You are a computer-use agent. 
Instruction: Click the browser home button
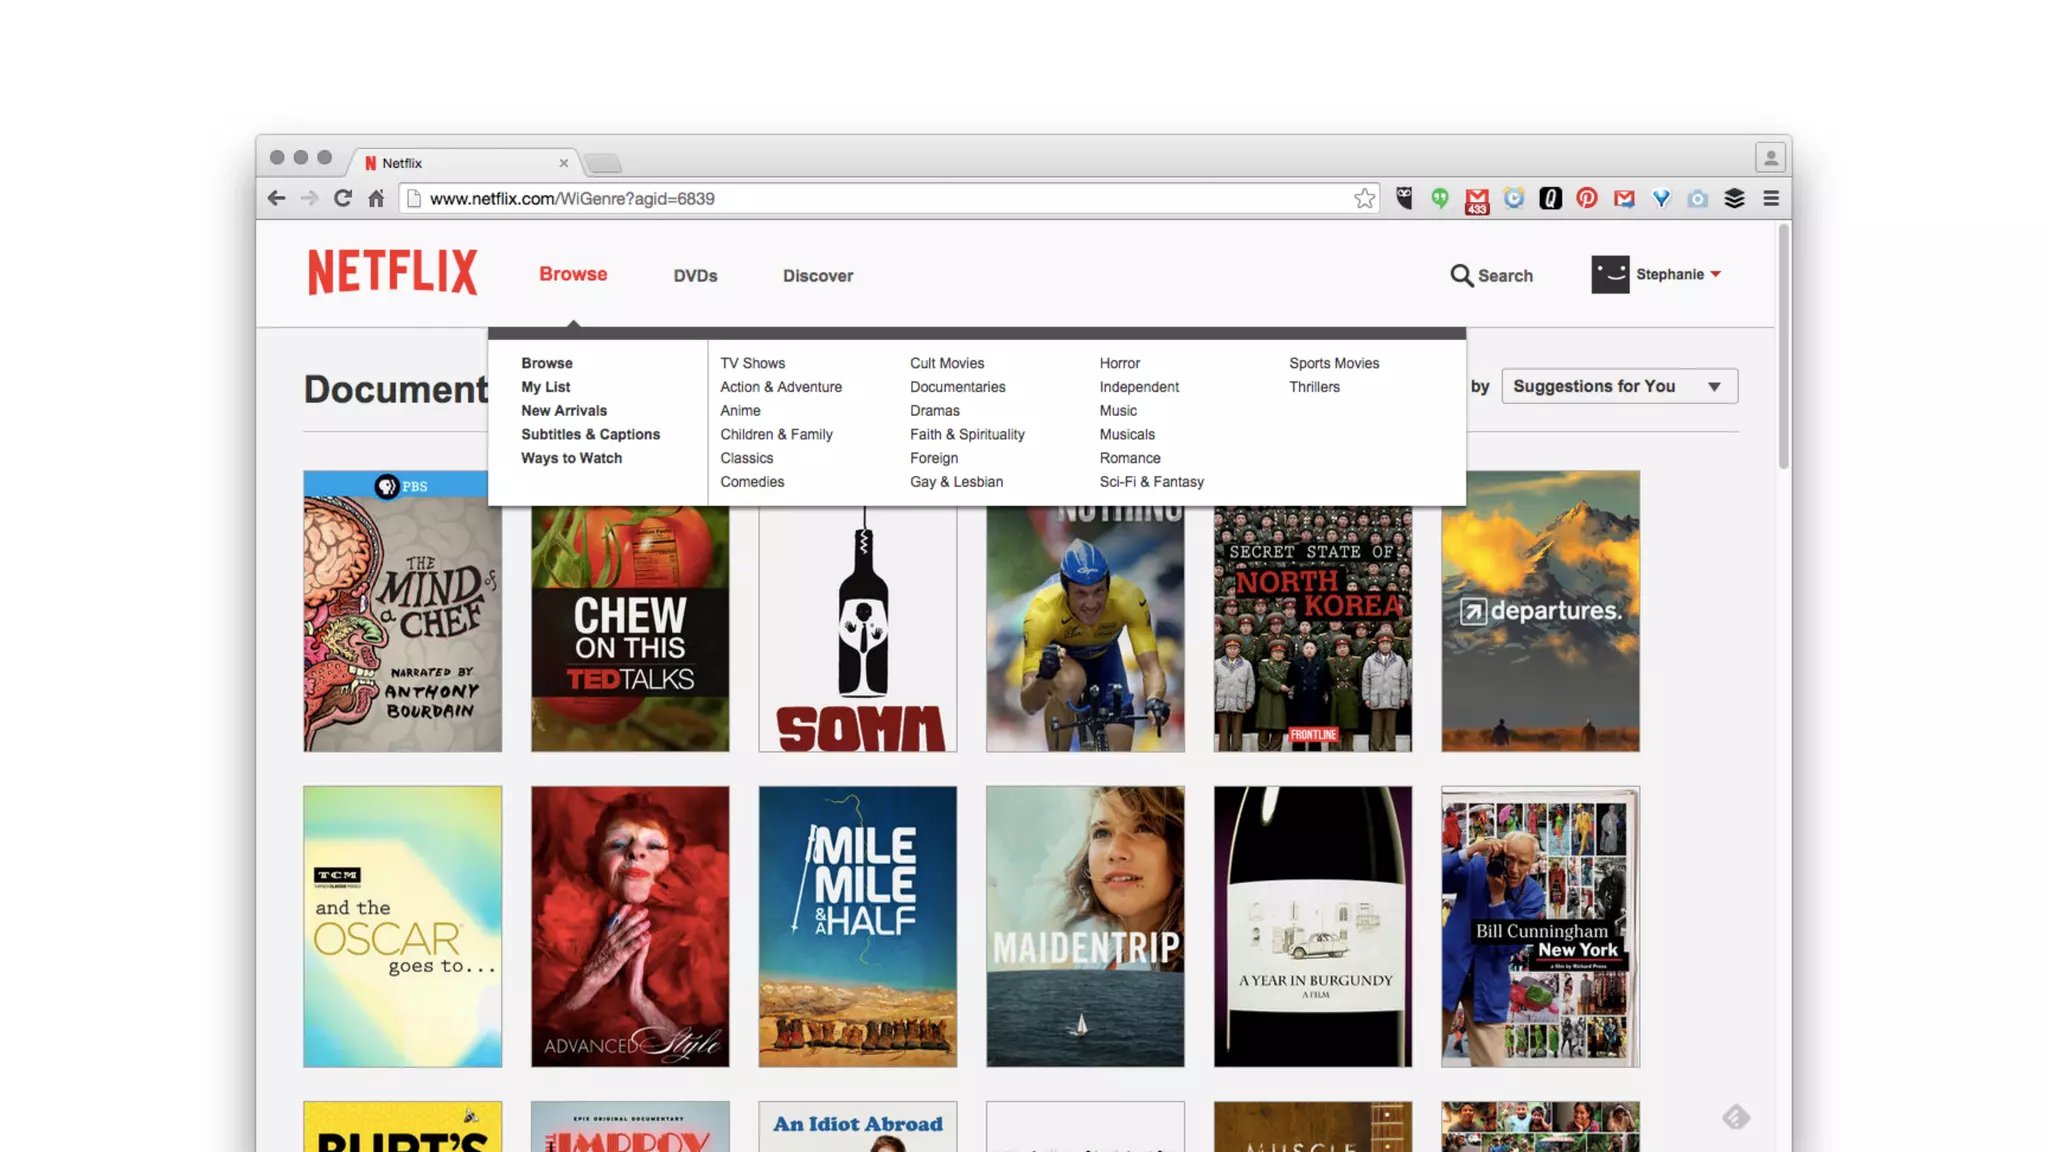[x=376, y=198]
